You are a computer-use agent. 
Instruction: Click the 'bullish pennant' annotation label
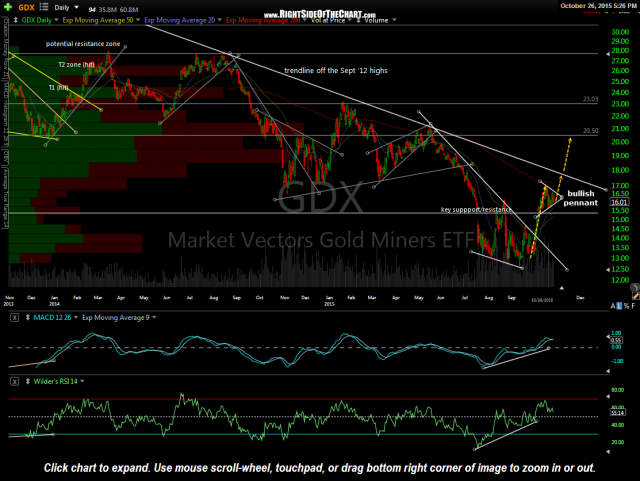click(x=580, y=198)
